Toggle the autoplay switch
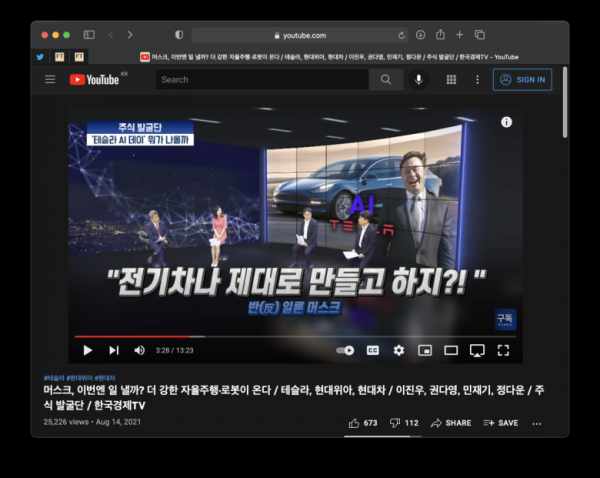 345,350
